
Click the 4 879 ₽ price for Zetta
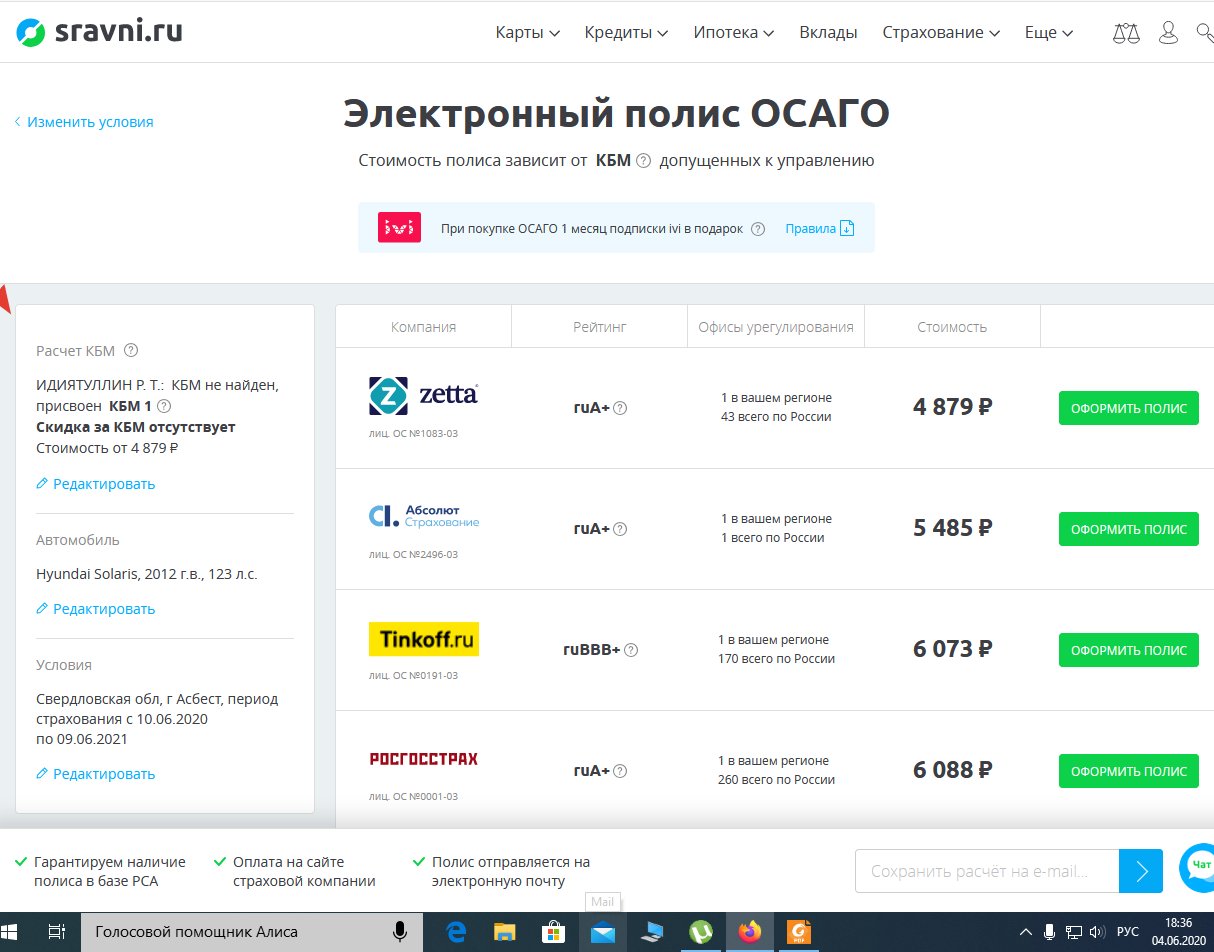(952, 407)
